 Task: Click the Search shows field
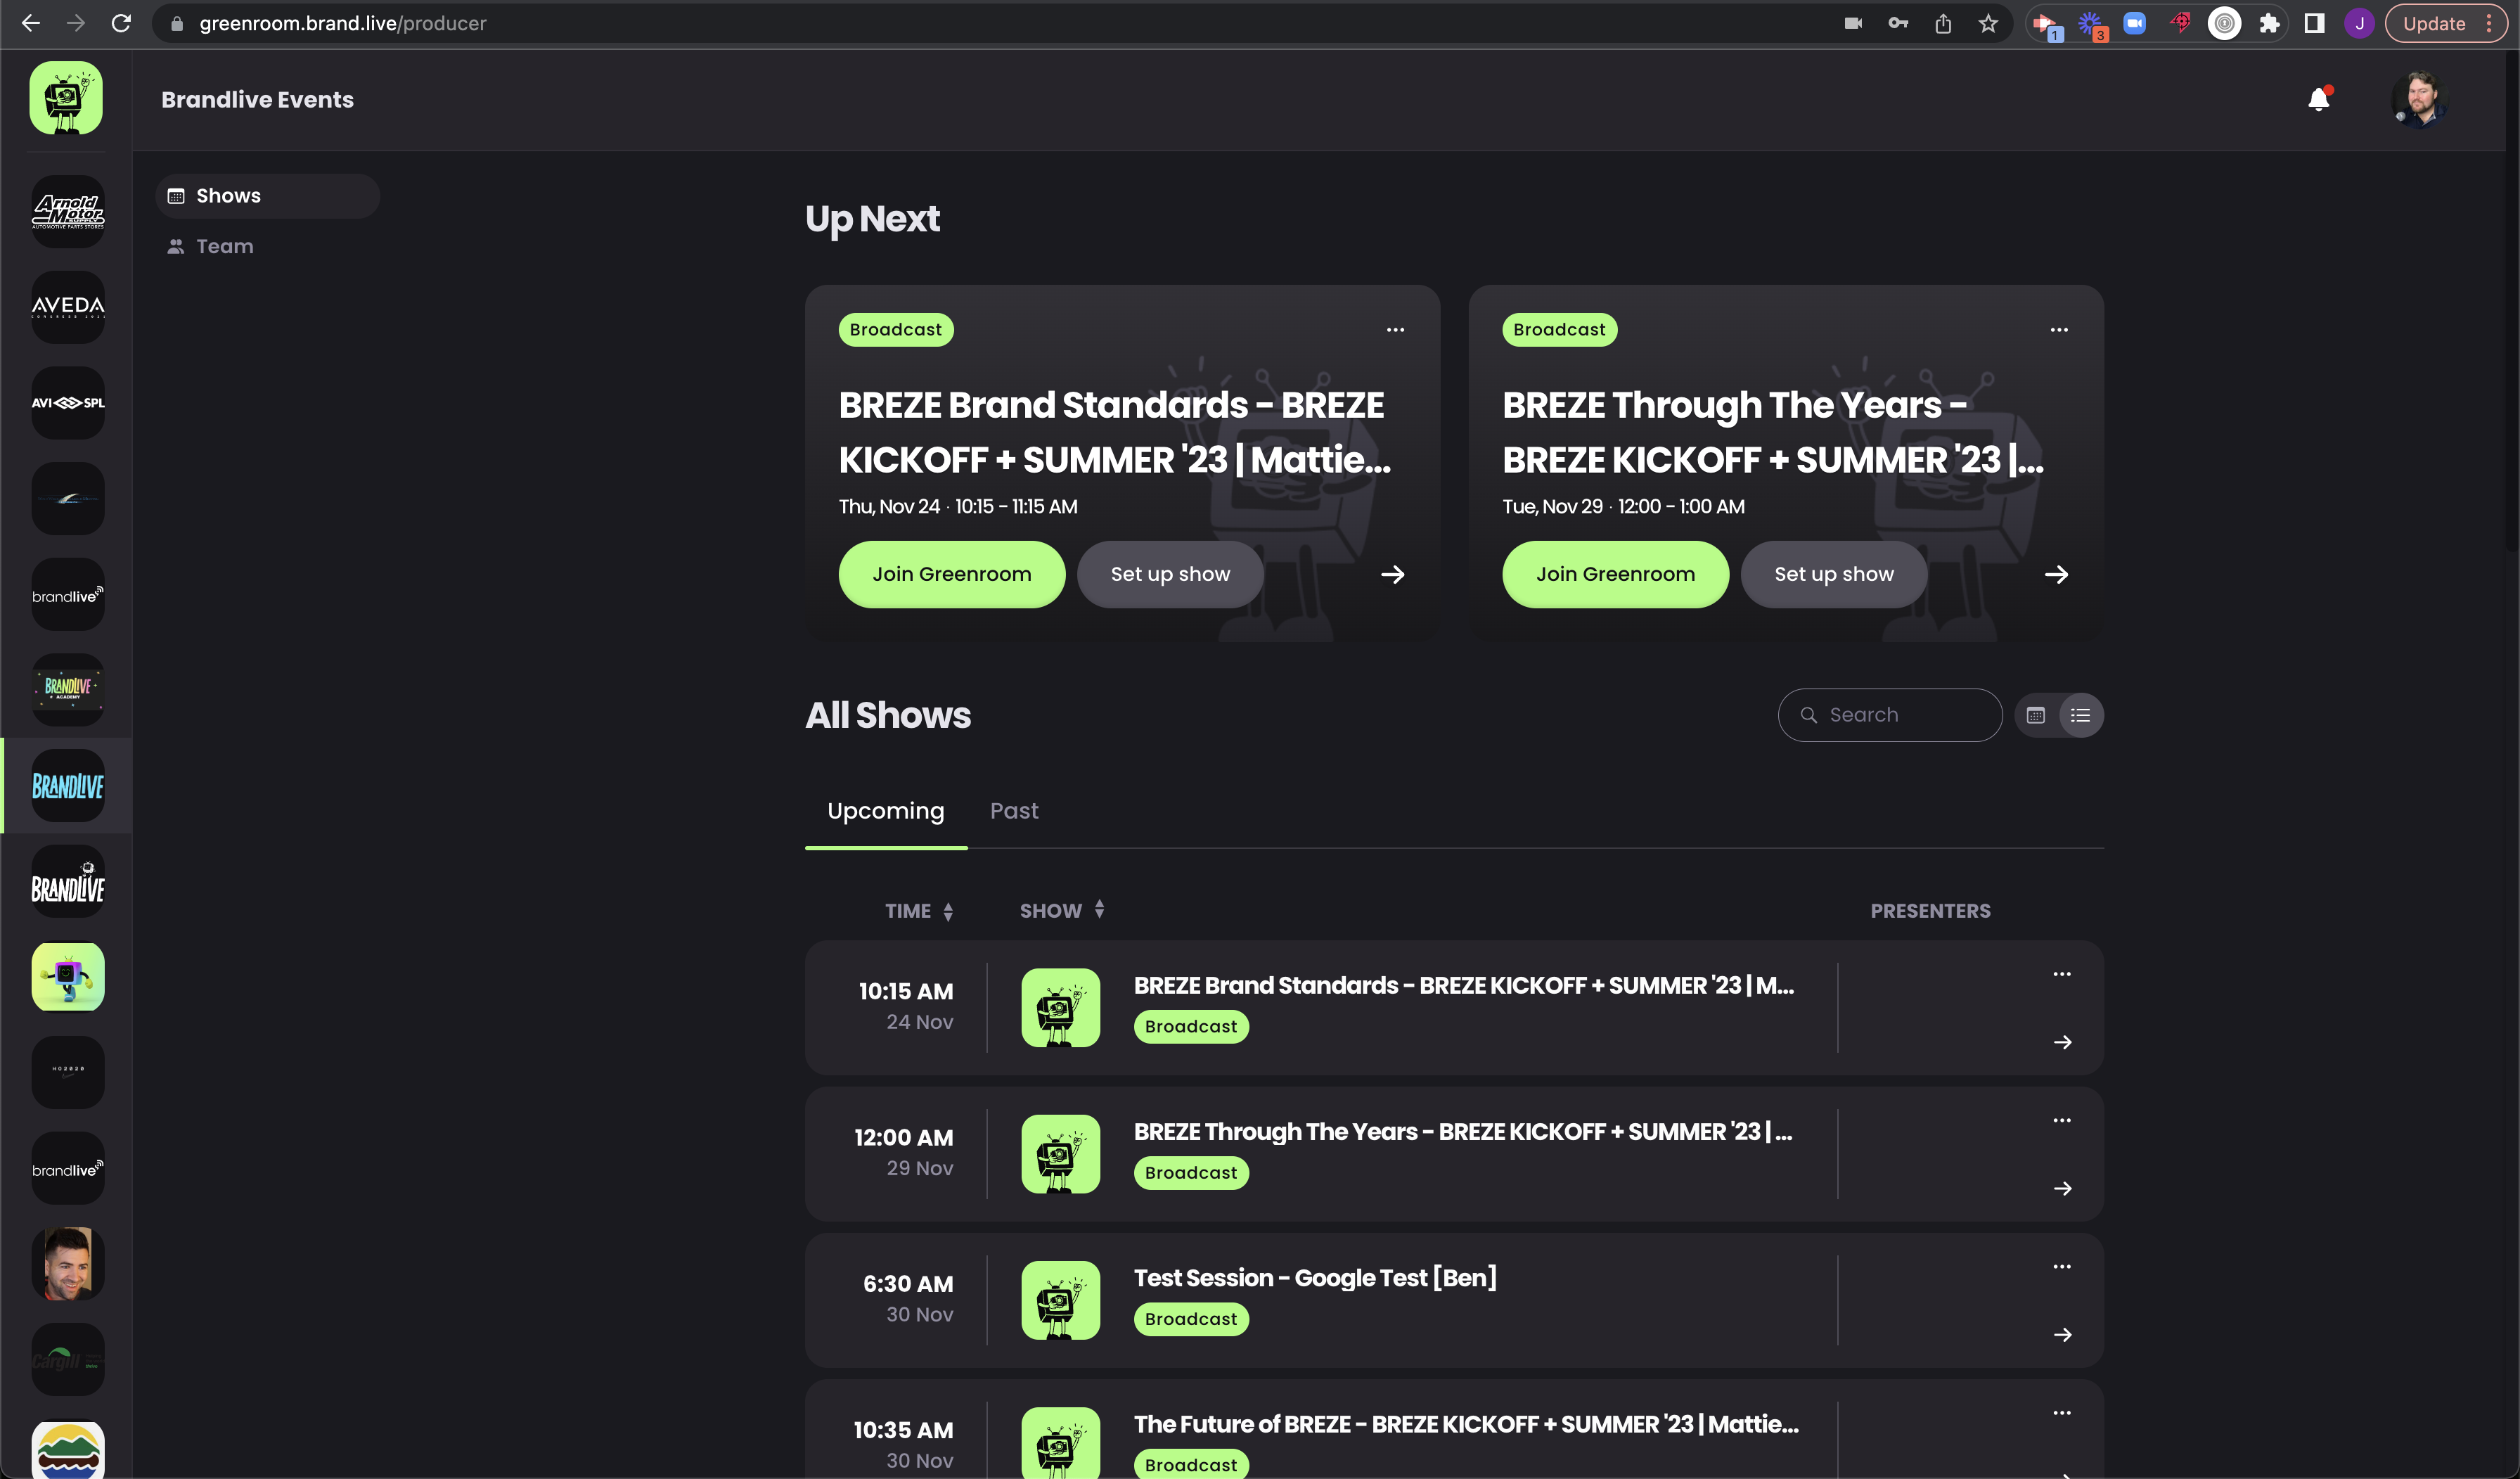pyautogui.click(x=1890, y=715)
